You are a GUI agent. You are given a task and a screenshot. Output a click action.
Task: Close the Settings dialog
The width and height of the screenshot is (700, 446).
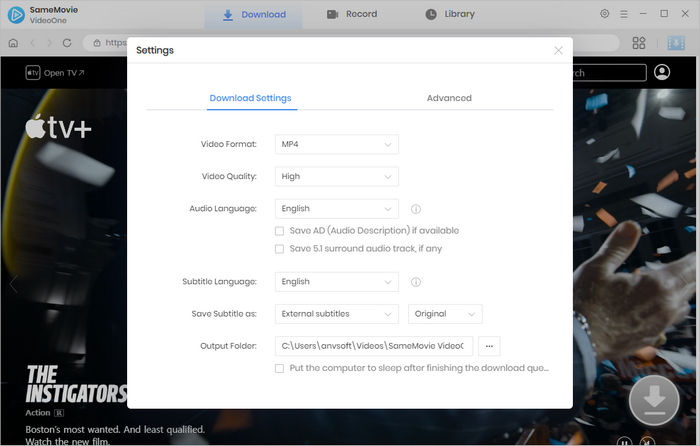tap(558, 50)
